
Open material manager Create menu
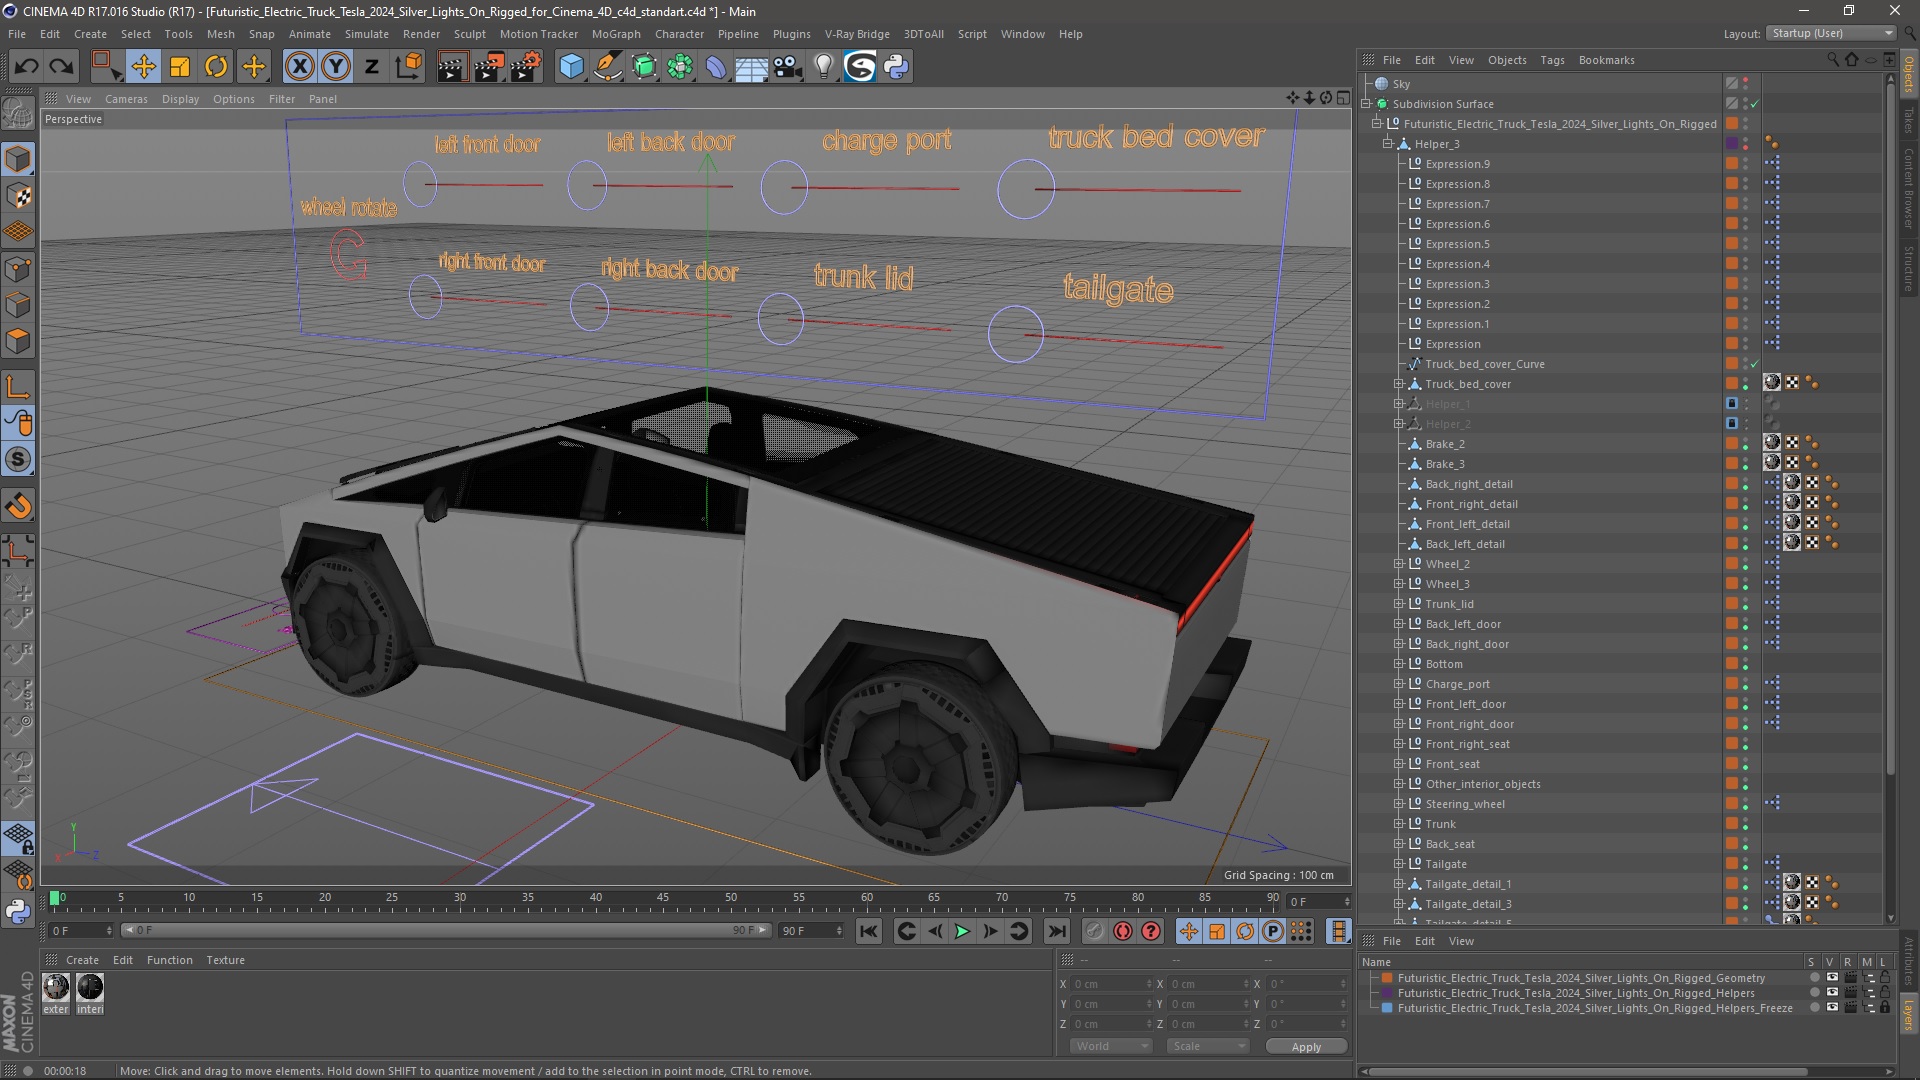(x=82, y=960)
